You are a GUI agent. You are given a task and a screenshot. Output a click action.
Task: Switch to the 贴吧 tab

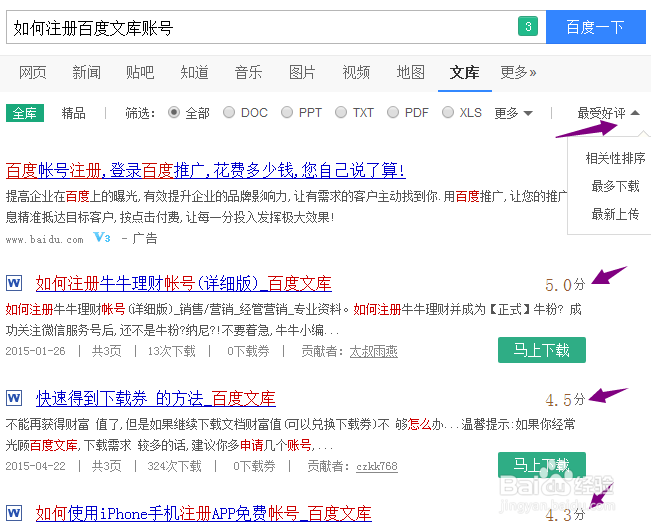click(x=140, y=73)
